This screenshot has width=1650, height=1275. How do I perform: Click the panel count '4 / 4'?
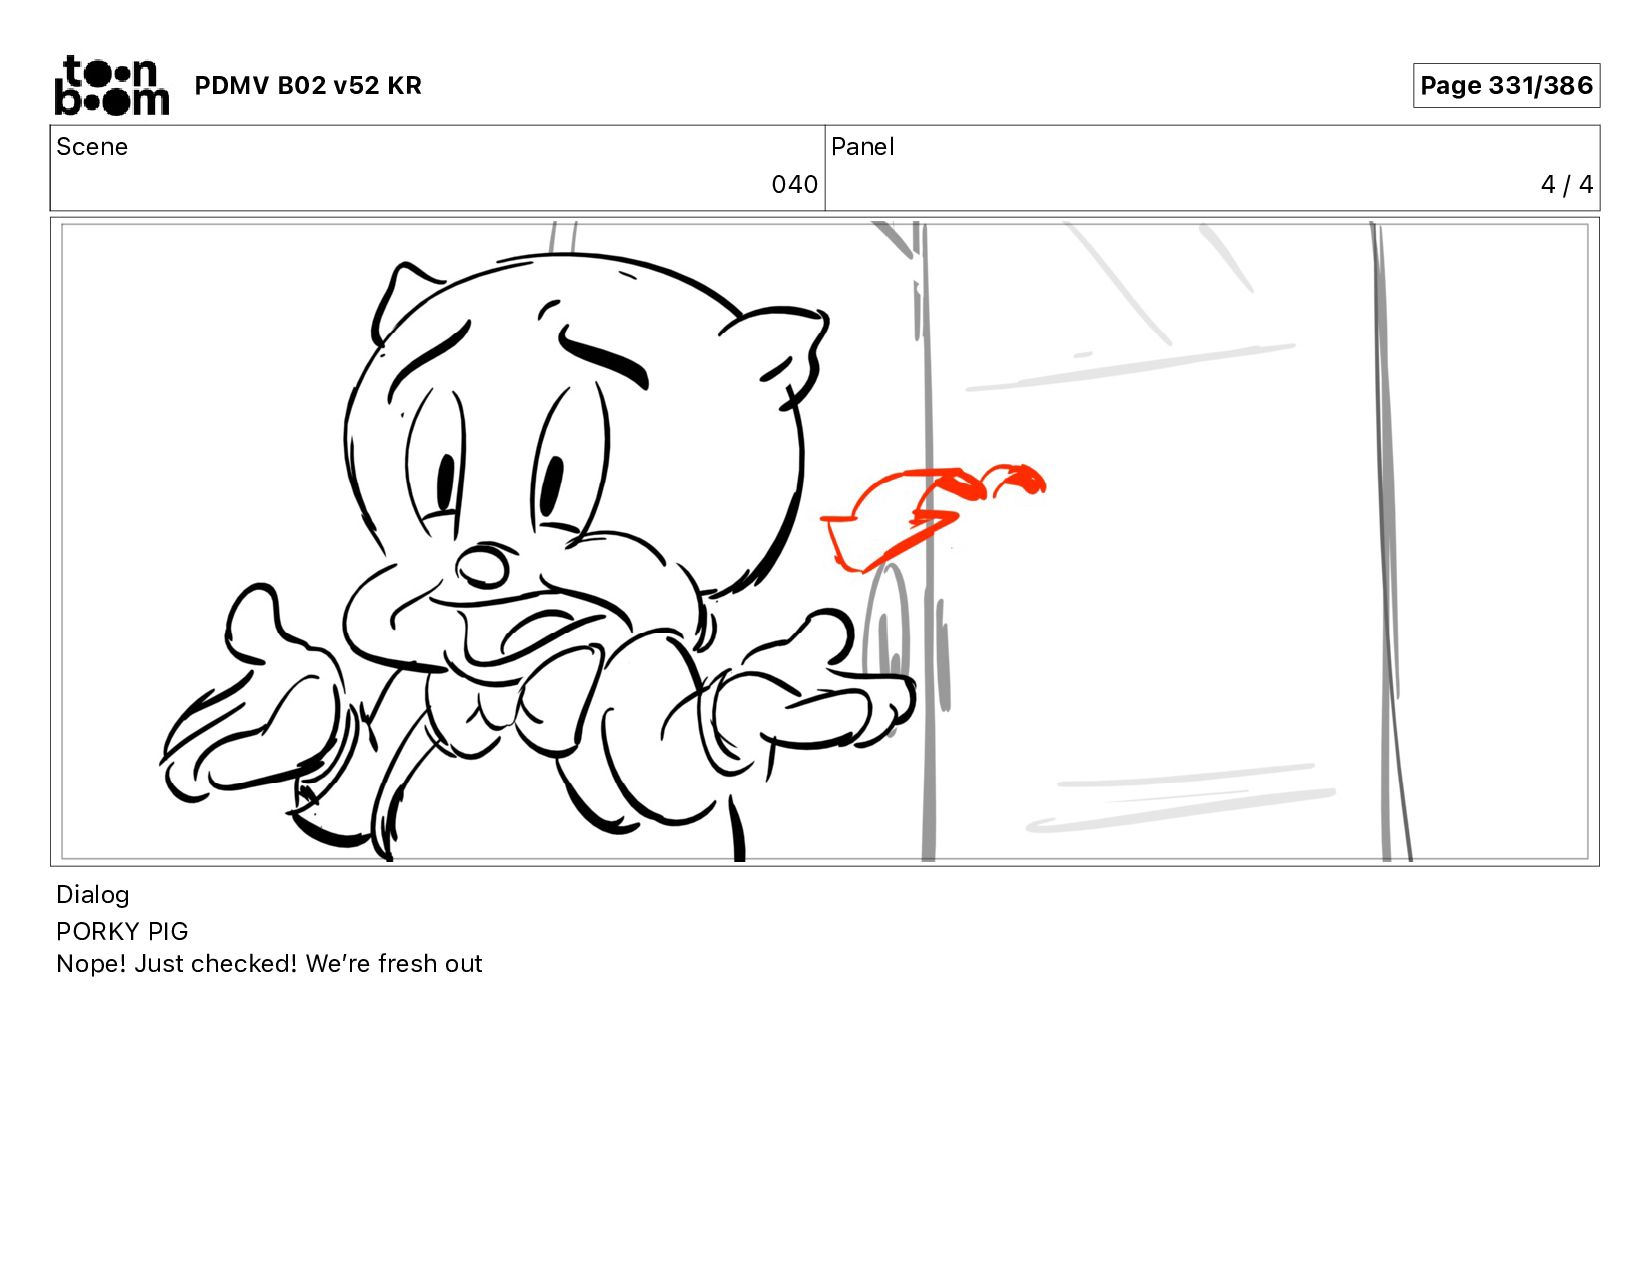tap(1567, 185)
